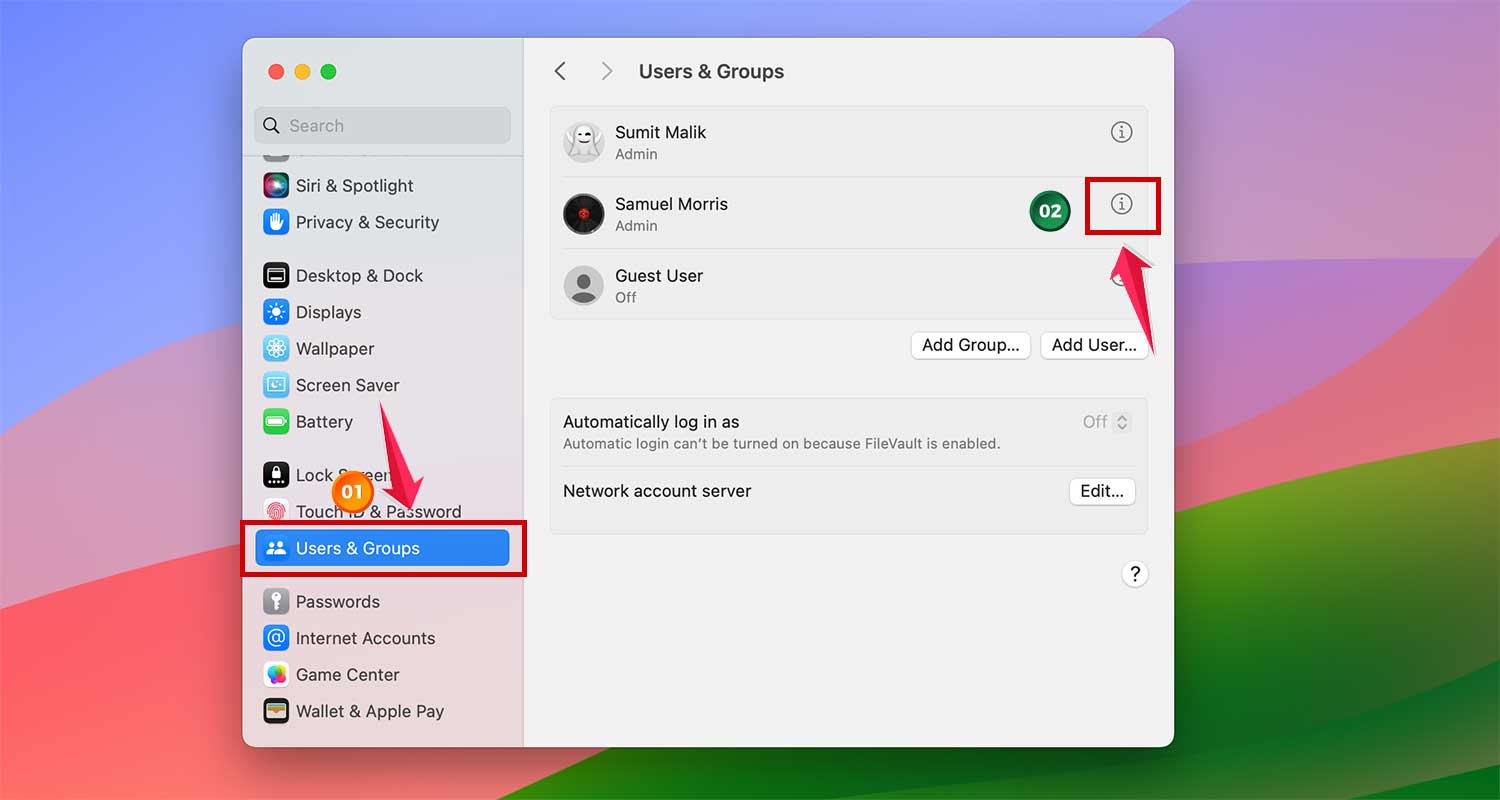Select the Game Center icon

click(x=345, y=674)
